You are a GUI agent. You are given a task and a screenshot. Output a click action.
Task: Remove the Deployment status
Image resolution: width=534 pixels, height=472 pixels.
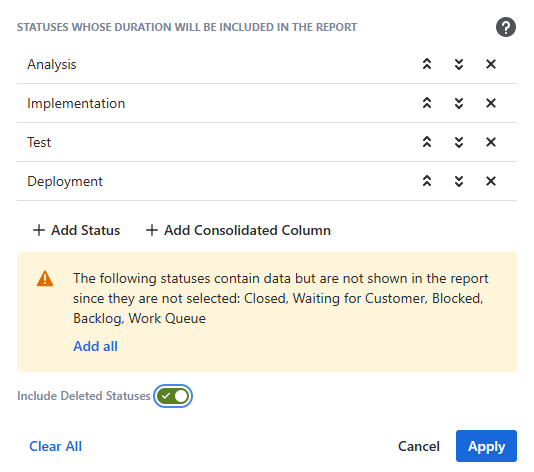(x=491, y=181)
